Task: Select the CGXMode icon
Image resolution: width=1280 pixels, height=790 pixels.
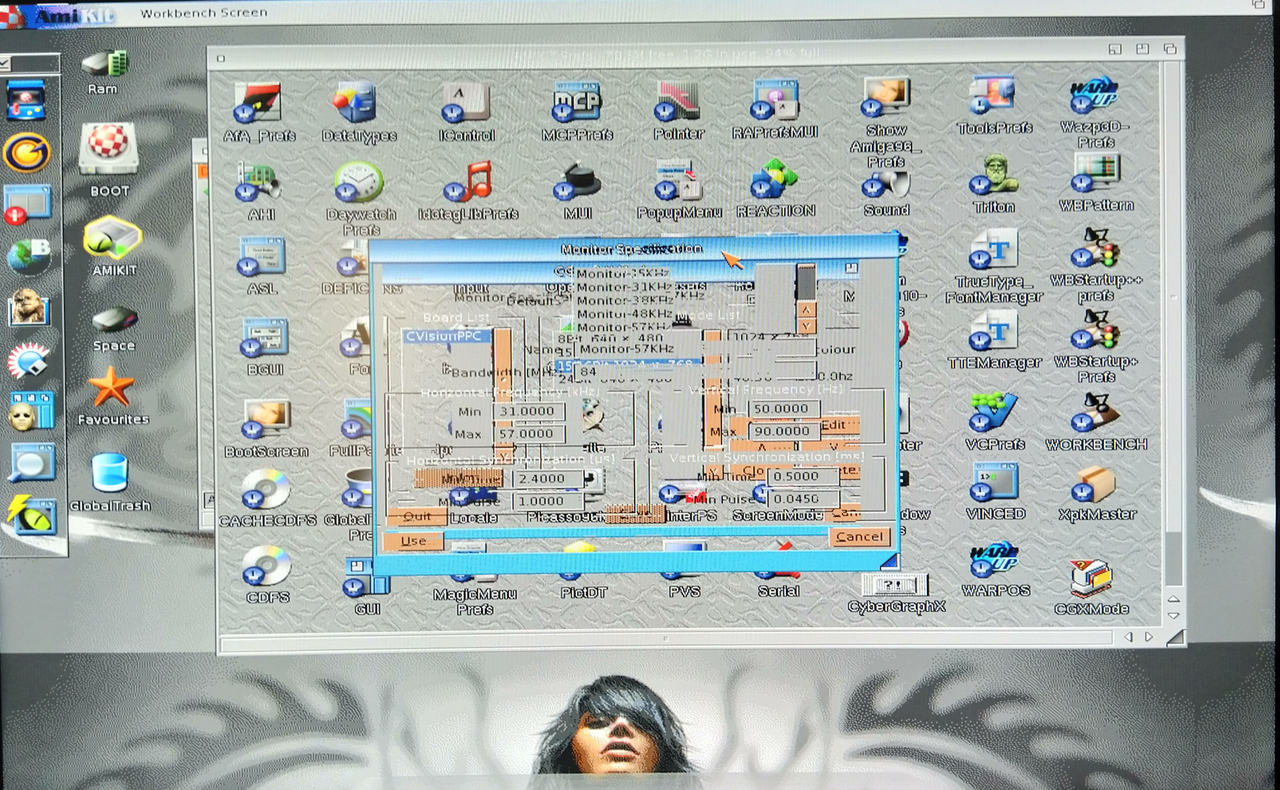Action: (x=1090, y=578)
